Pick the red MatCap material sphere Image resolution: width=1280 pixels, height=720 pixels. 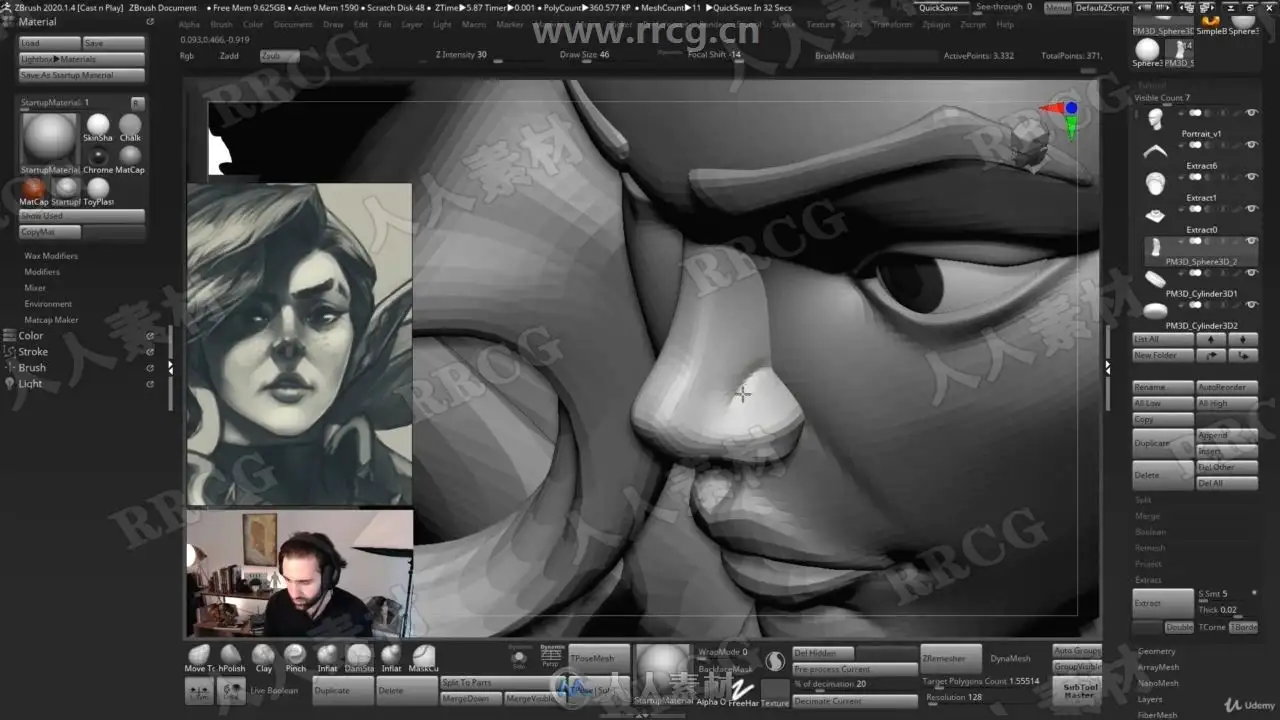pos(34,192)
